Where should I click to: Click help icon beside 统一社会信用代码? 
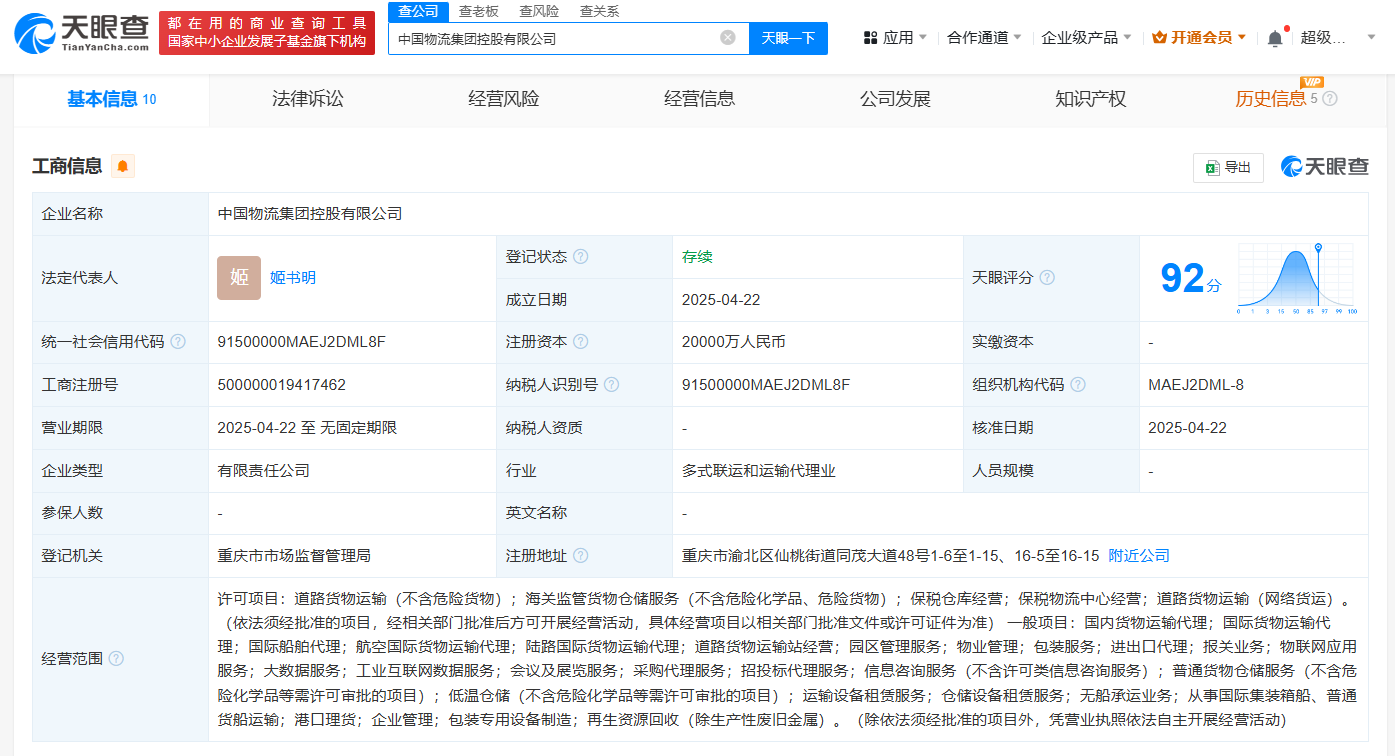tap(178, 342)
